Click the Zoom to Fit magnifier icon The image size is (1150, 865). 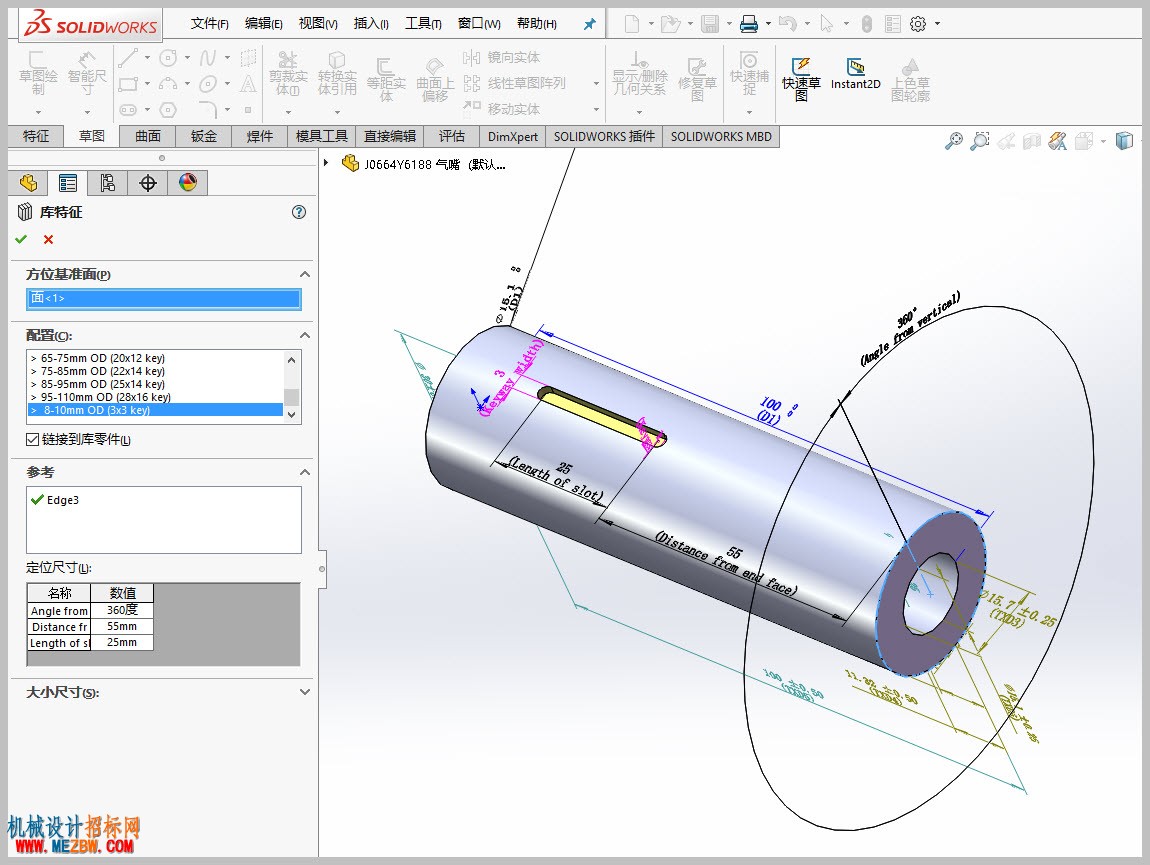(953, 140)
